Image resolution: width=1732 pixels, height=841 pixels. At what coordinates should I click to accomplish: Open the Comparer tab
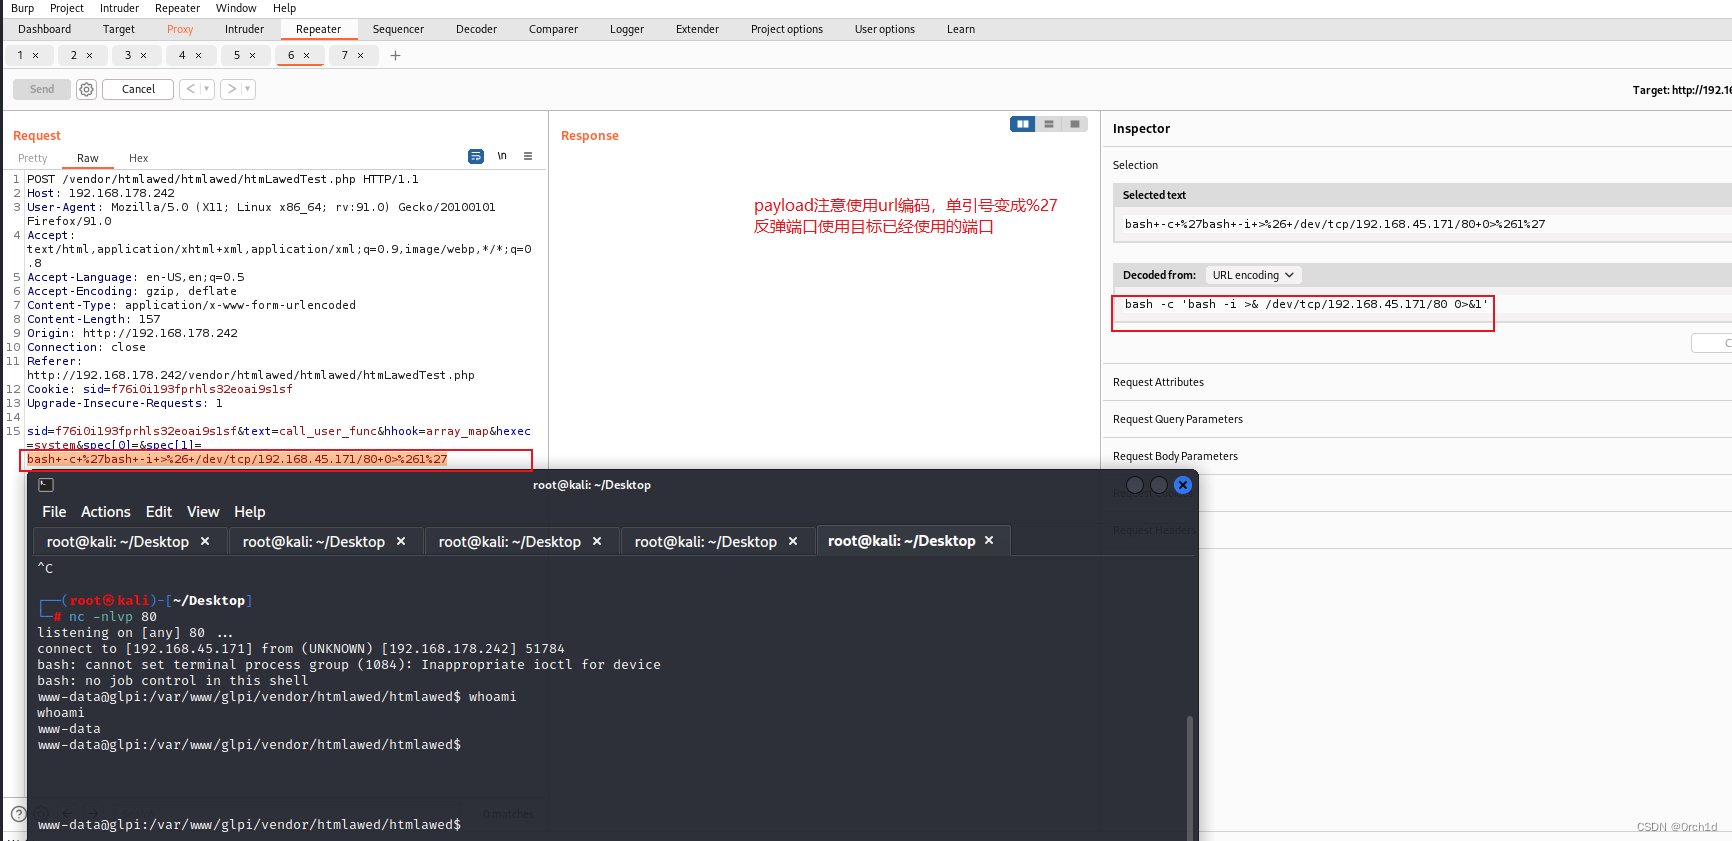[x=553, y=29]
